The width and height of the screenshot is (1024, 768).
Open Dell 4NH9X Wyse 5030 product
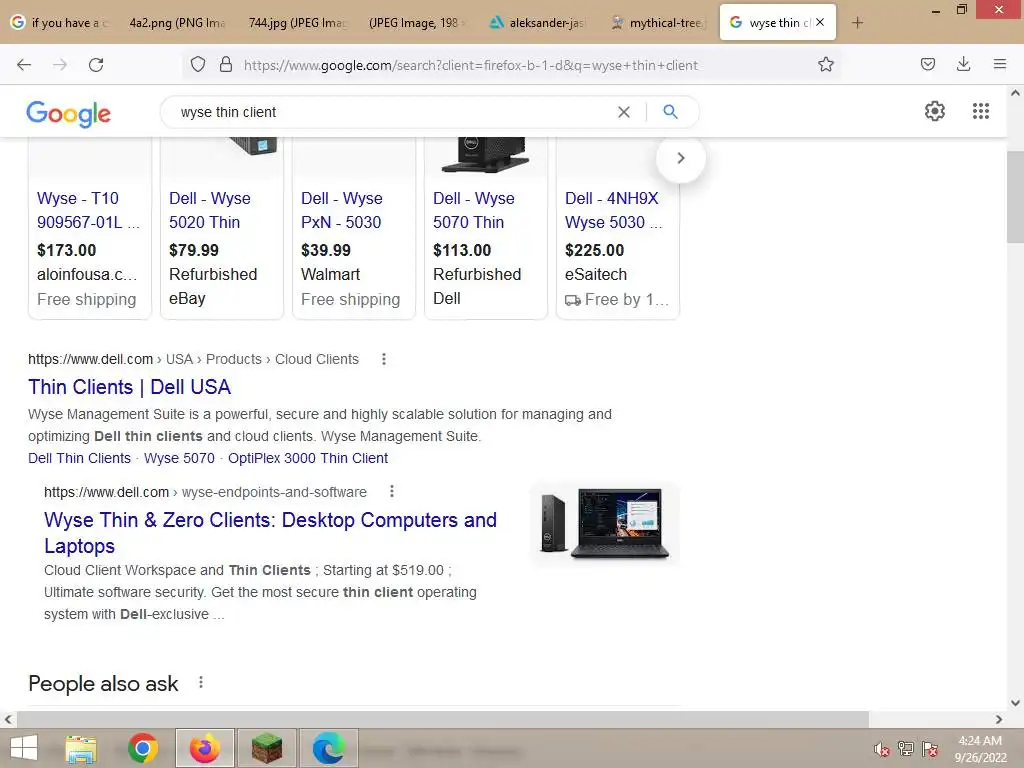pos(614,210)
